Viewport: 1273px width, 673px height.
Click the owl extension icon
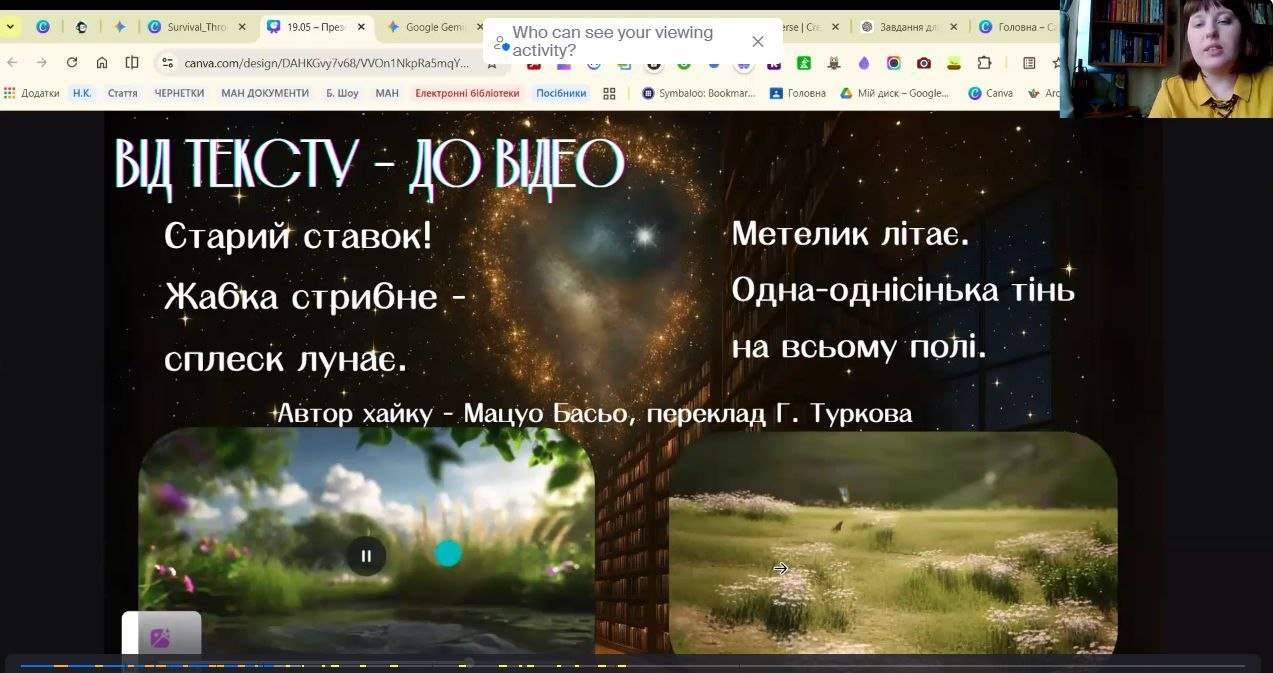[x=834, y=63]
